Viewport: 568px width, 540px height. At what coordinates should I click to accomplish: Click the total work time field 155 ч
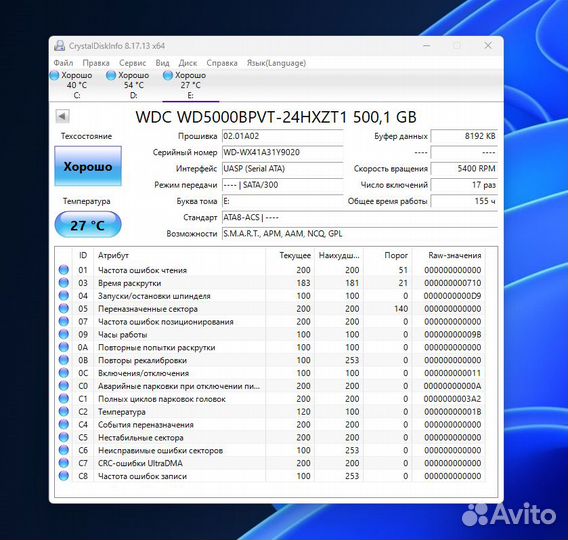464,201
